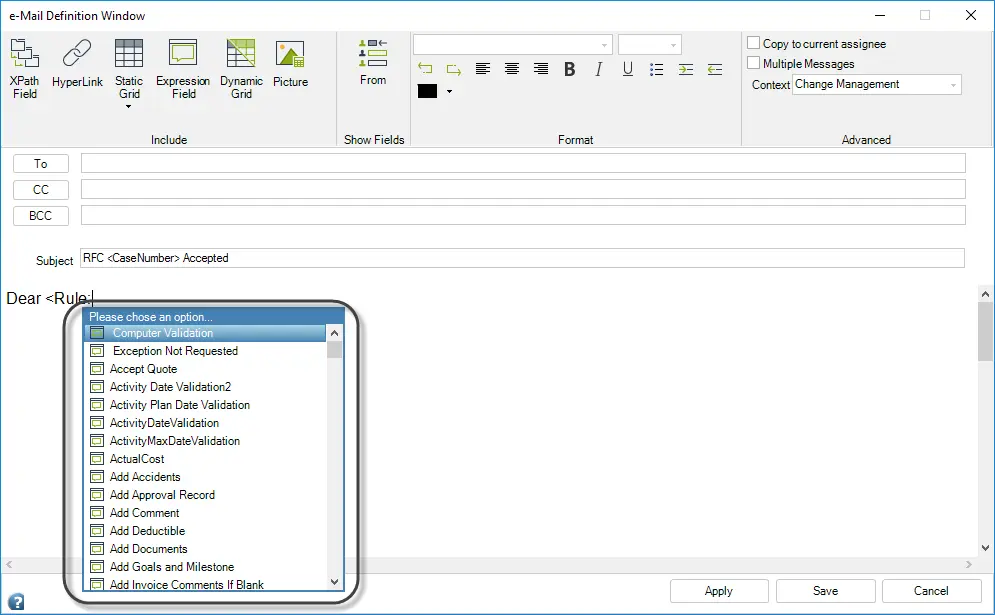Align text left
This screenshot has width=995, height=615.
pyautogui.click(x=483, y=69)
